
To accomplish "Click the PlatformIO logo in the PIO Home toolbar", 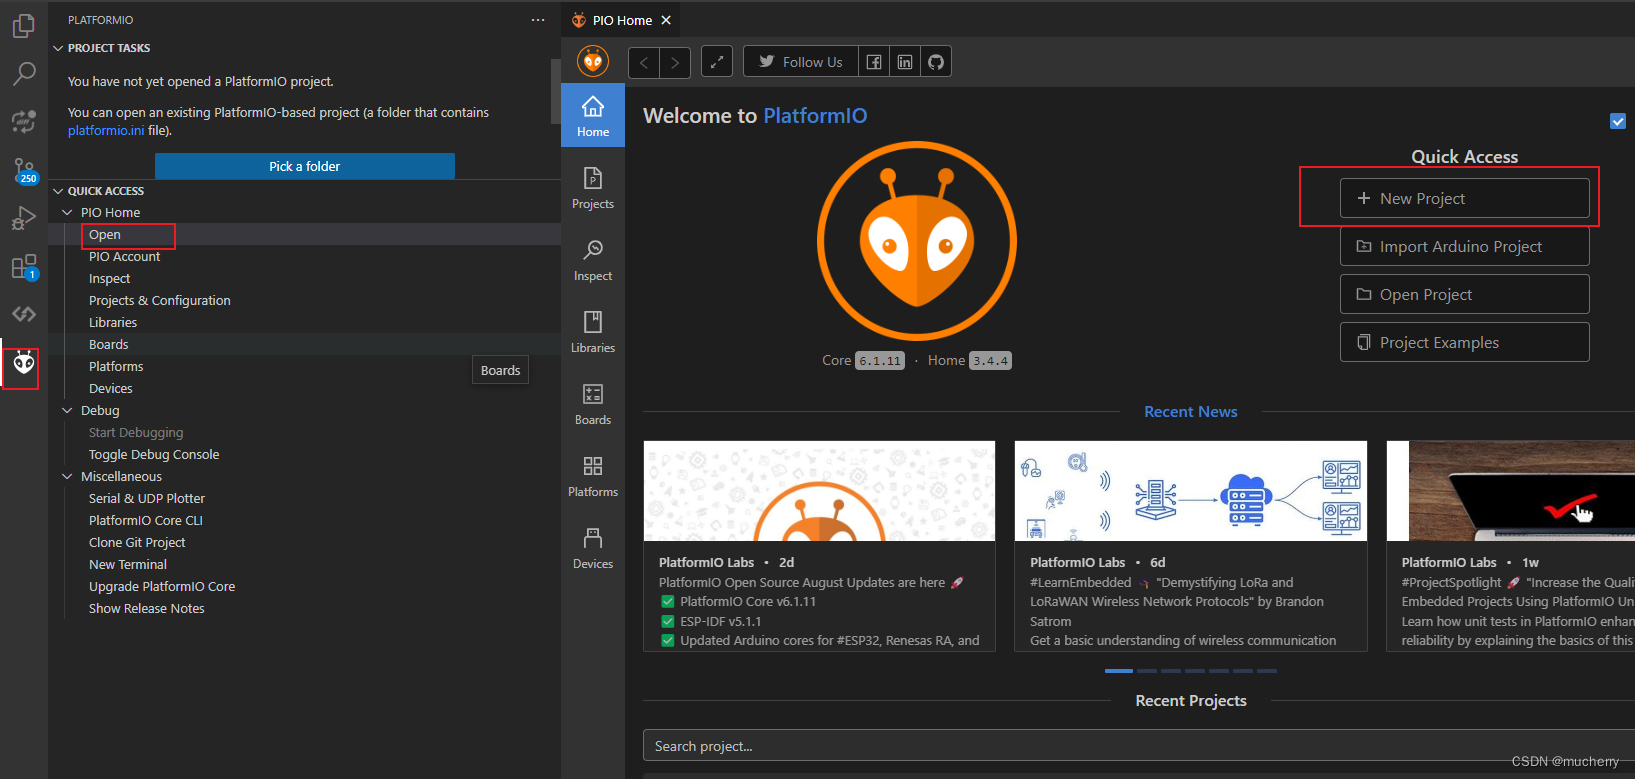I will [593, 62].
